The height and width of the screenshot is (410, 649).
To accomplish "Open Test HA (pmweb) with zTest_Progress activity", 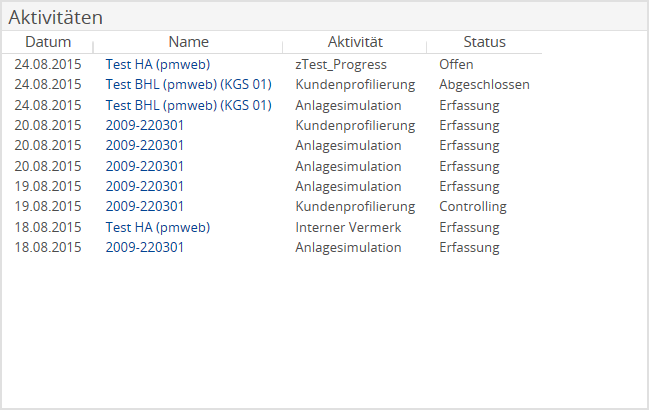I will pos(157,64).
